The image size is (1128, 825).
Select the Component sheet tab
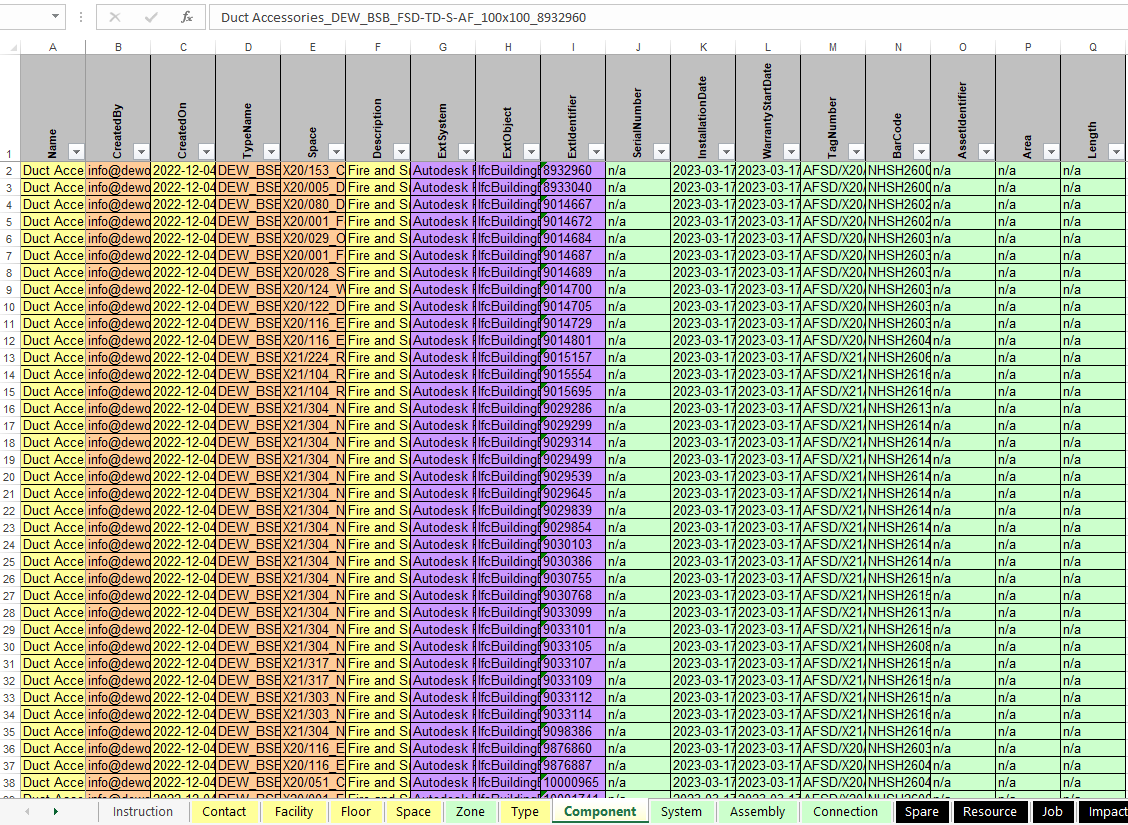[x=600, y=811]
